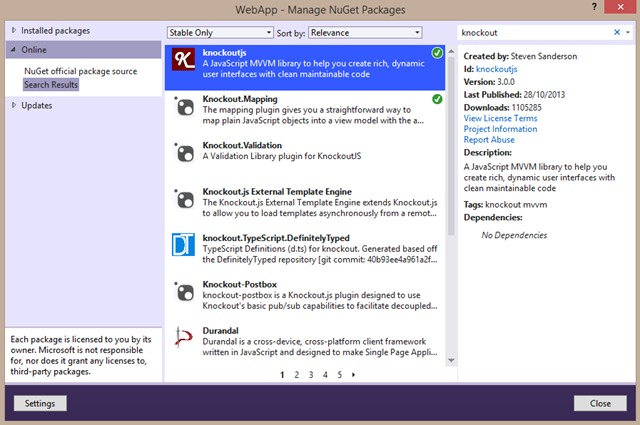This screenshot has height=425, width=640.
Task: Click the Tags knockout mvvm line
Action: (x=505, y=205)
